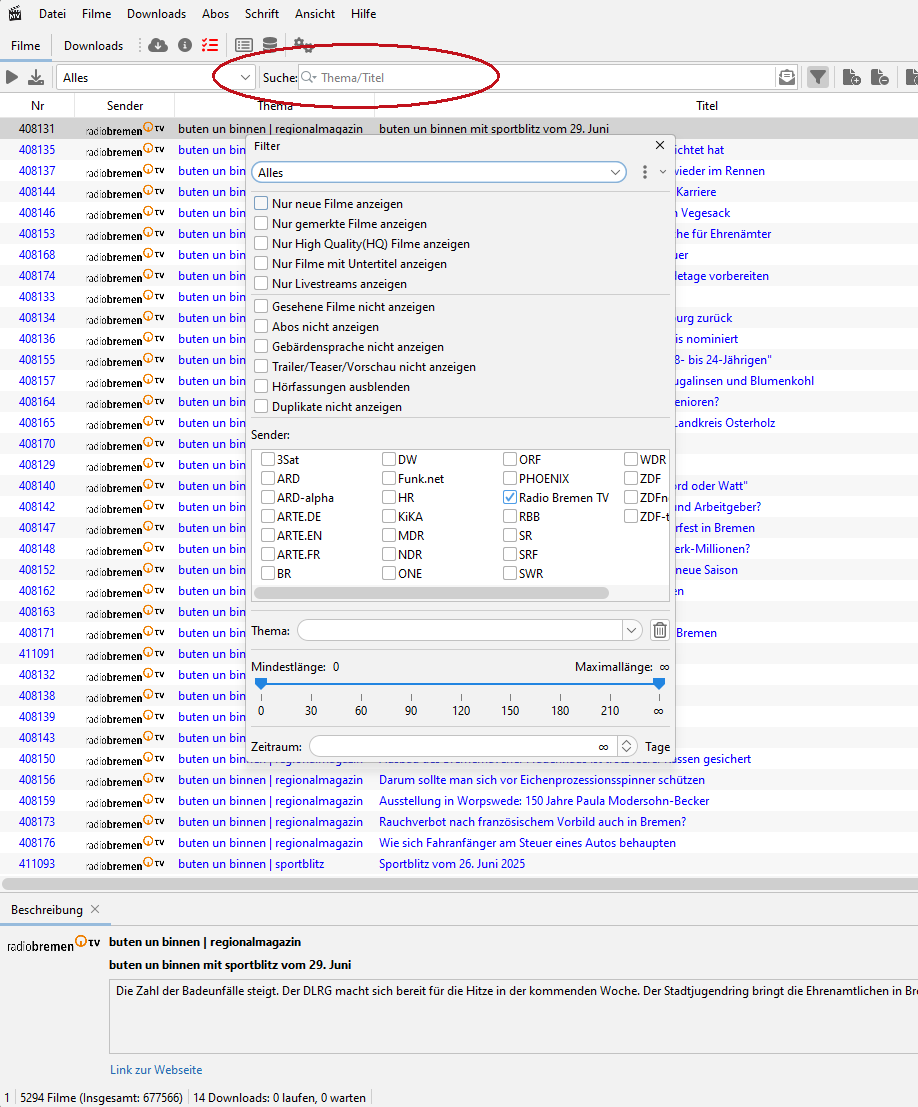The image size is (918, 1107).
Task: Sort by the Nr column header
Action: (37, 105)
